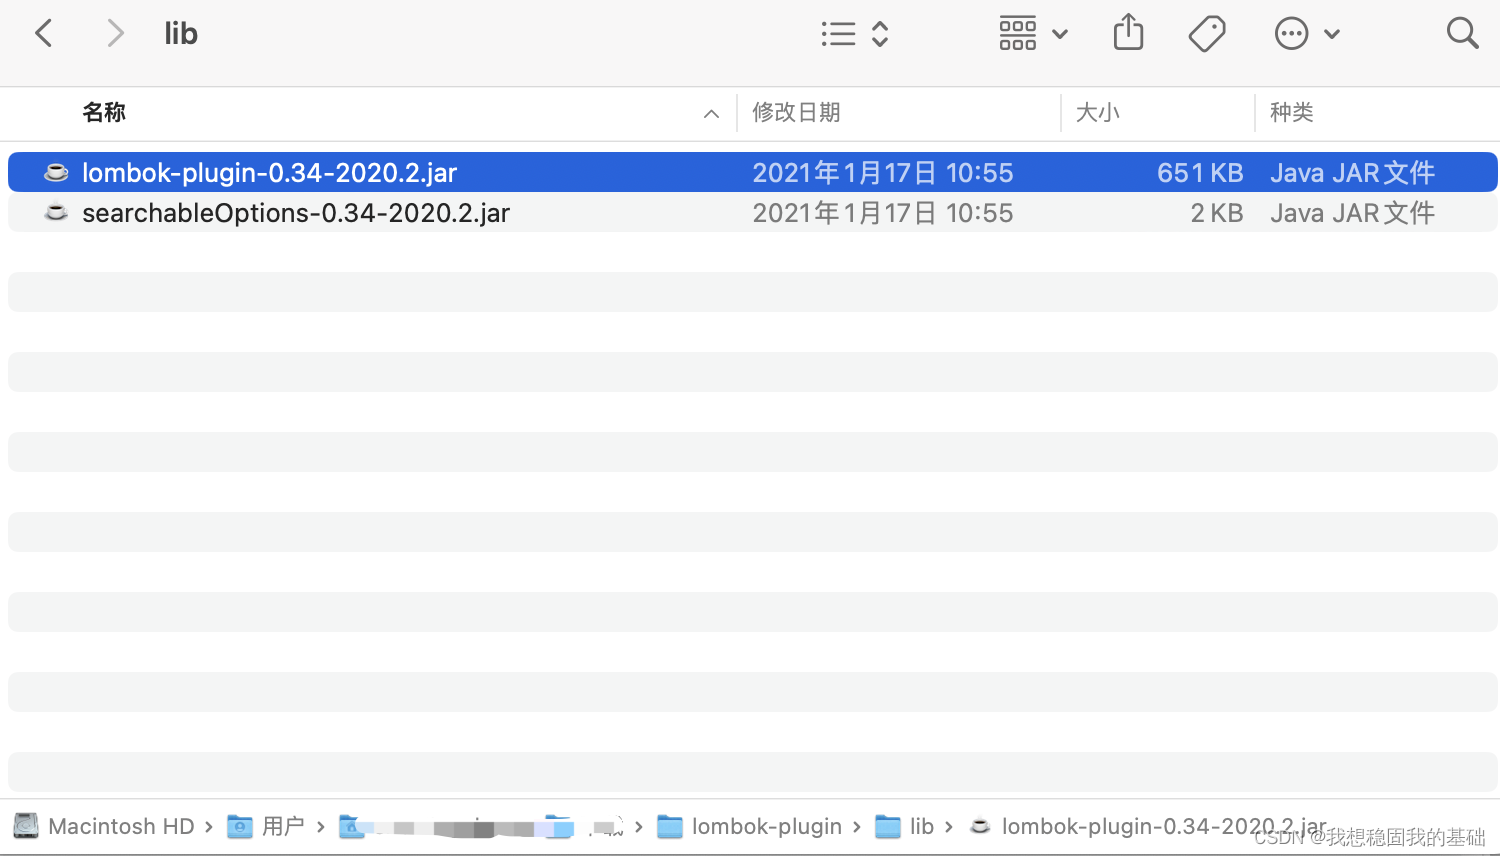Click the 2 KB size cell
This screenshot has height=856, width=1500.
pyautogui.click(x=1217, y=213)
